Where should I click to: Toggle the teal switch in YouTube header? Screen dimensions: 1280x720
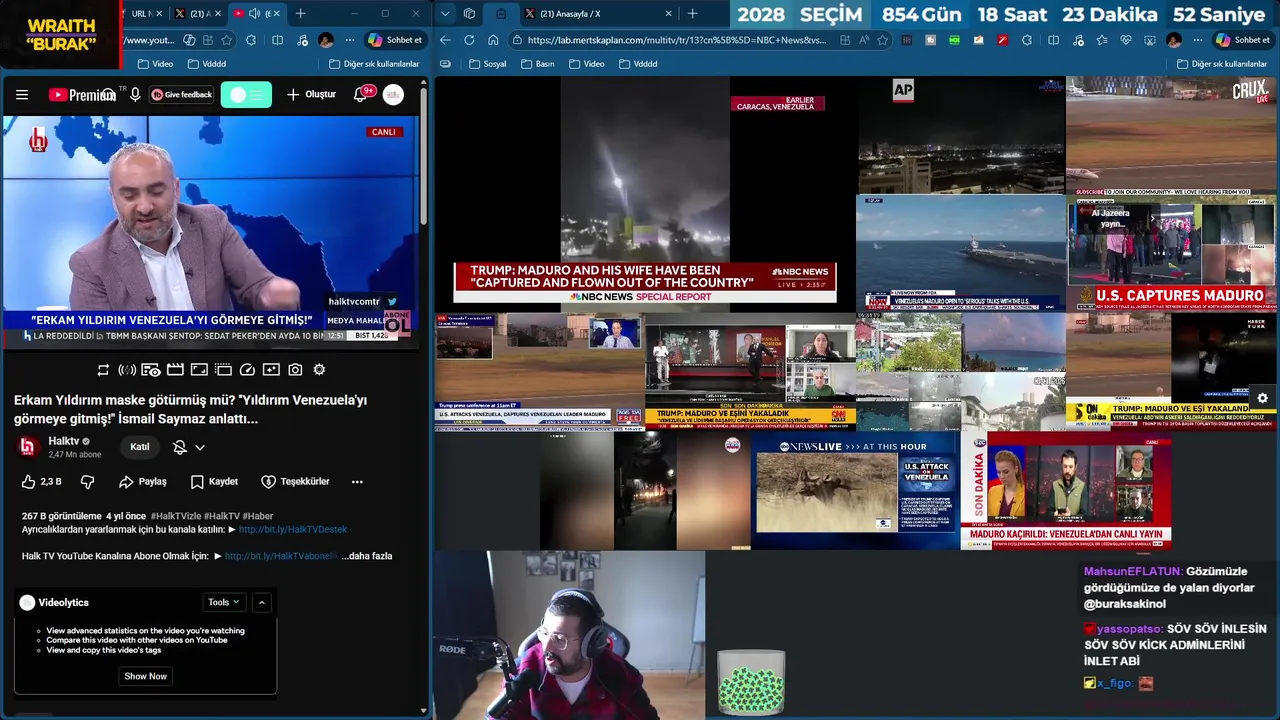coord(246,95)
